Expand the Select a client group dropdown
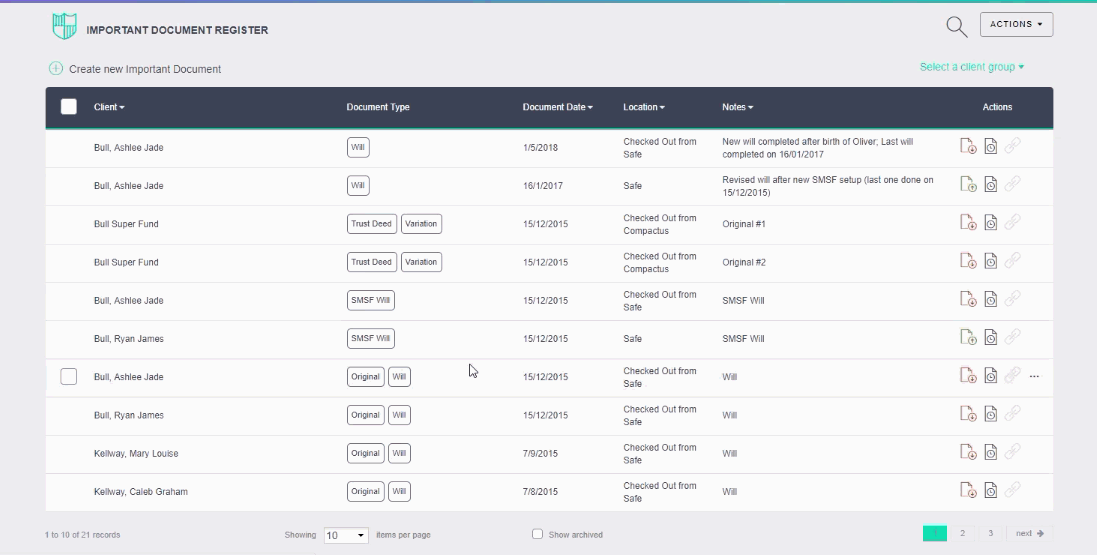This screenshot has height=555, width=1097. pyautogui.click(x=971, y=67)
